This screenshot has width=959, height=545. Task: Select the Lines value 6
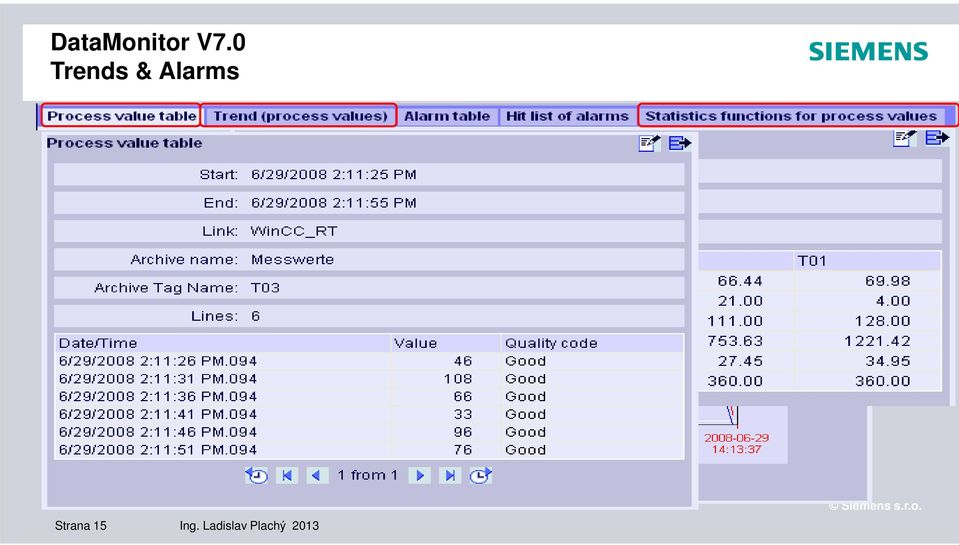point(255,316)
